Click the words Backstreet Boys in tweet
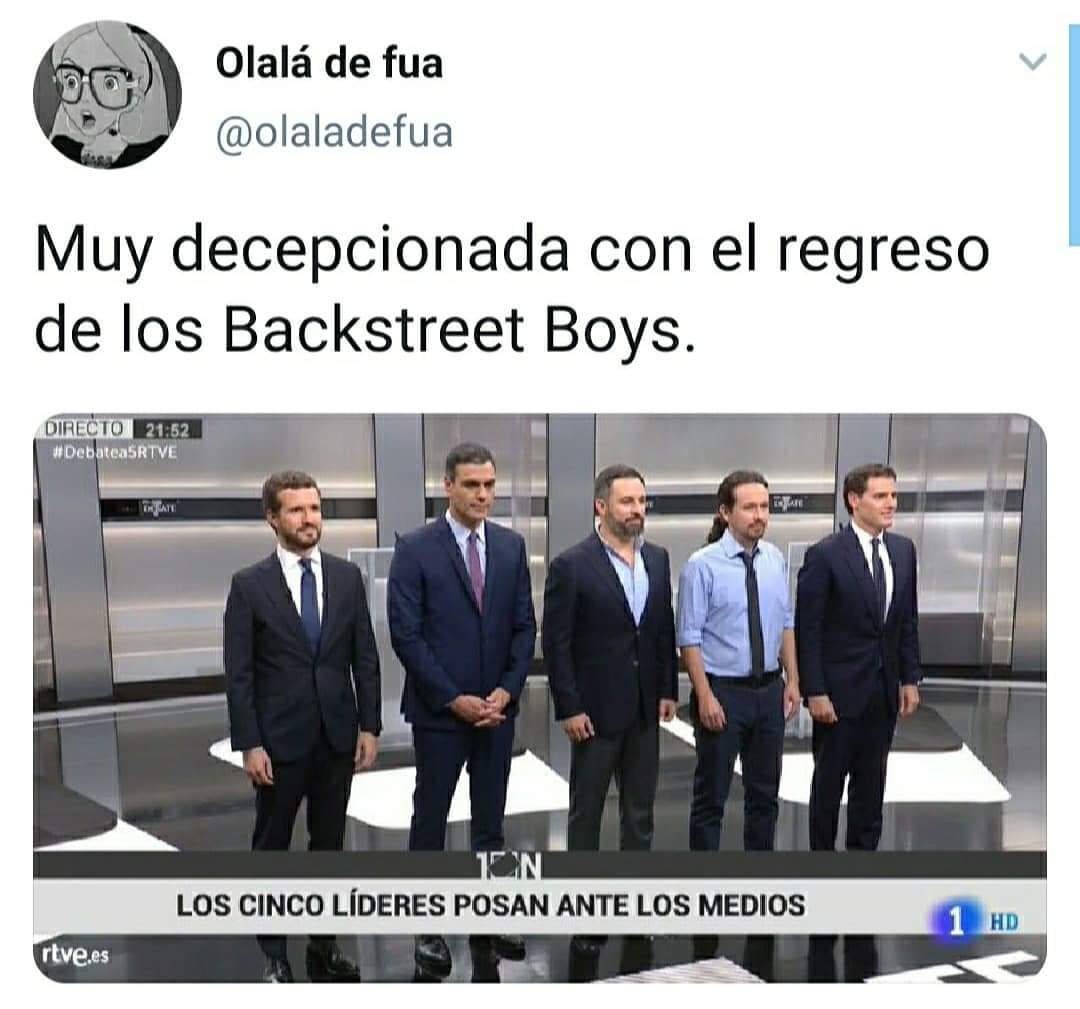Viewport: 1080px width, 1009px height. [455, 331]
